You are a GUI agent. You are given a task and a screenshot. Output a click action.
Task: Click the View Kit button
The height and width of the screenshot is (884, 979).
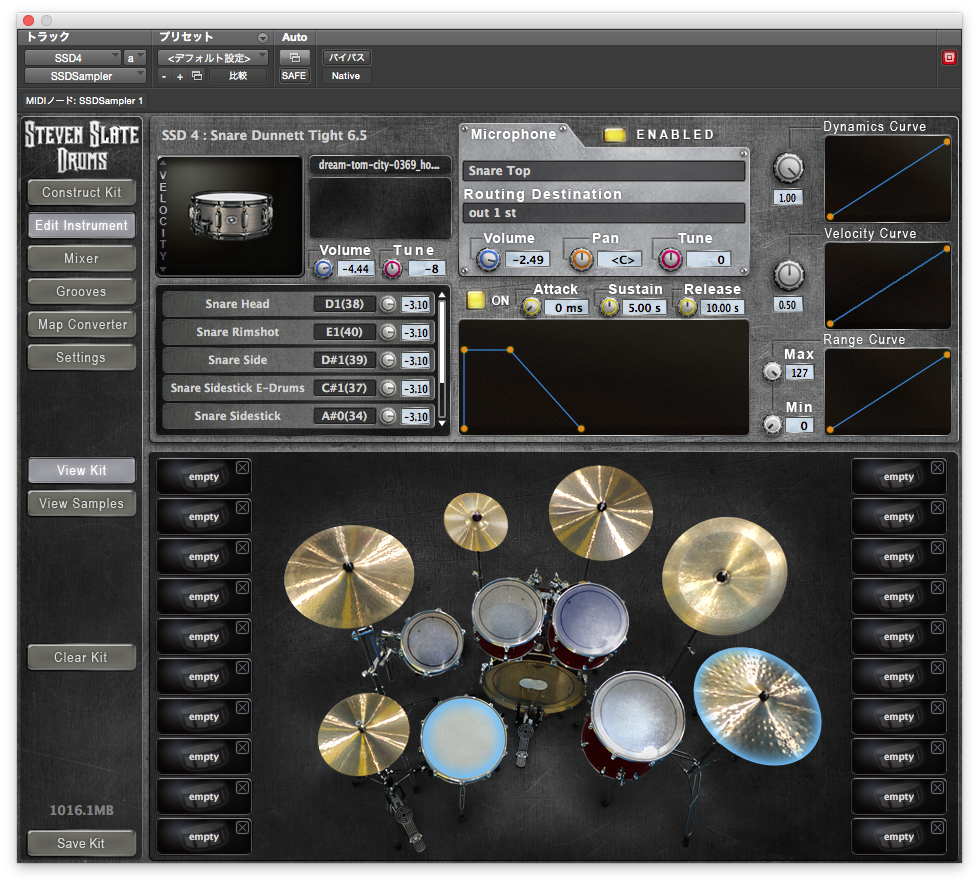point(82,471)
